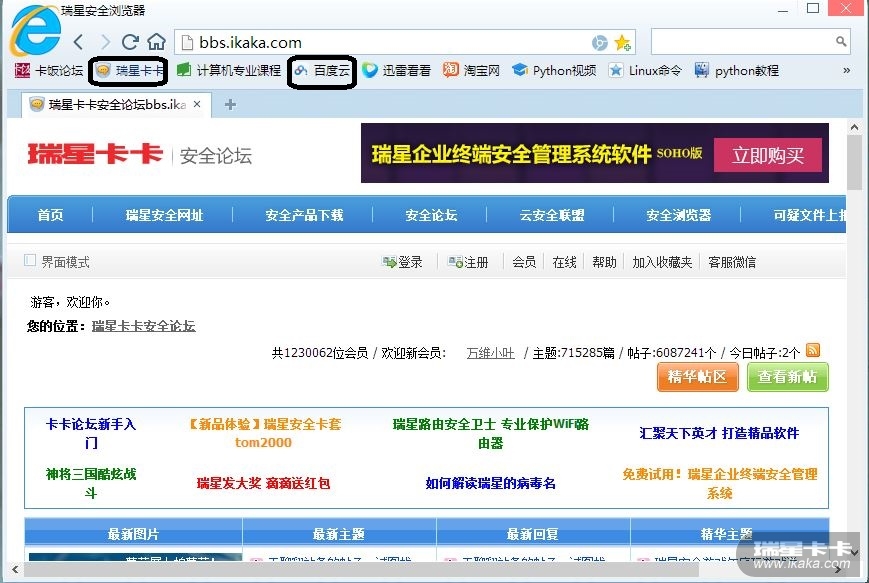Click the 客服微信 link
Image resolution: width=869 pixels, height=583 pixels.
[x=732, y=262]
